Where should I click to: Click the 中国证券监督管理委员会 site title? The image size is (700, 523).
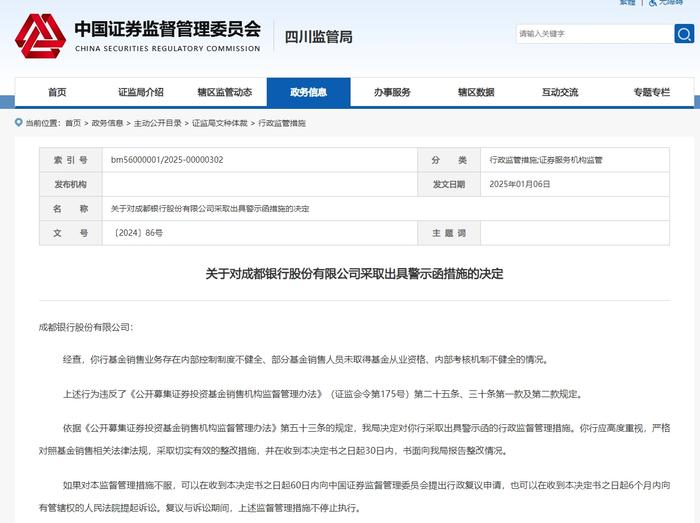click(168, 29)
